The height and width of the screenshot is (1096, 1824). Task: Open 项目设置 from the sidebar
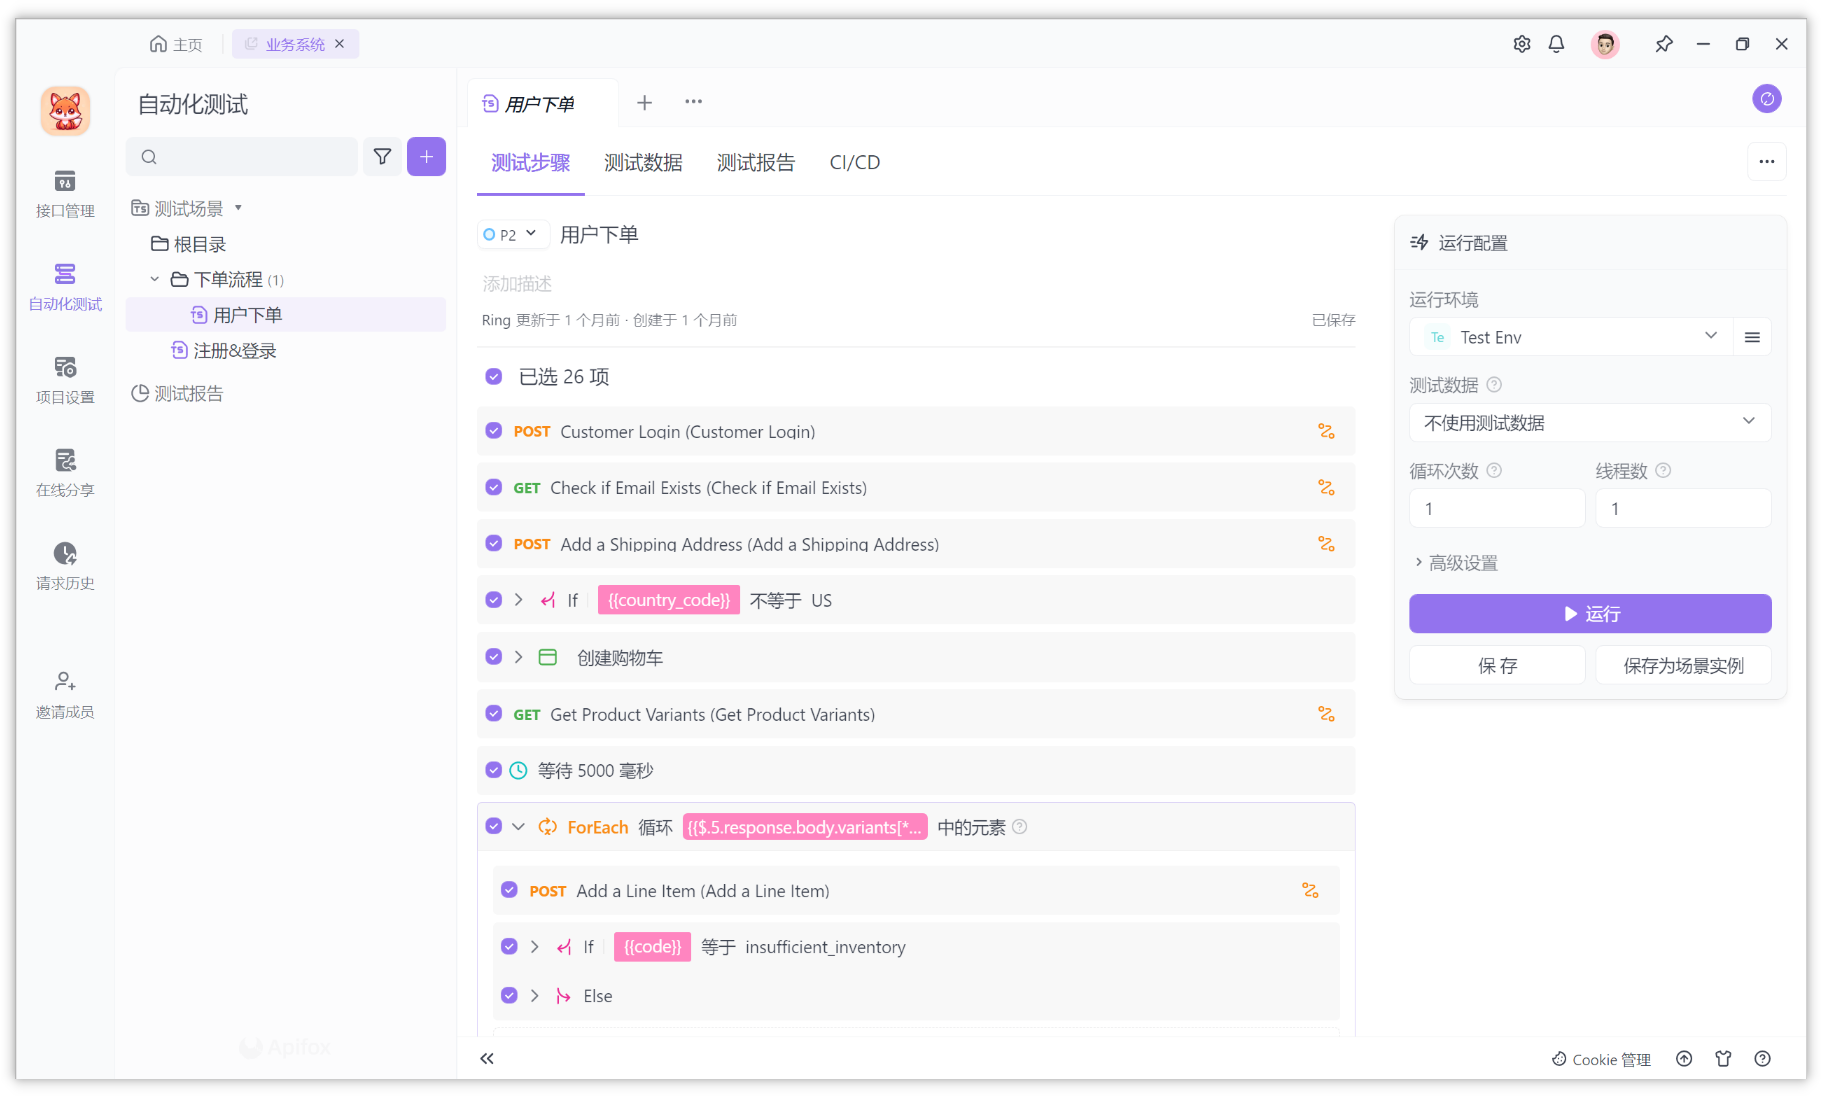(64, 380)
